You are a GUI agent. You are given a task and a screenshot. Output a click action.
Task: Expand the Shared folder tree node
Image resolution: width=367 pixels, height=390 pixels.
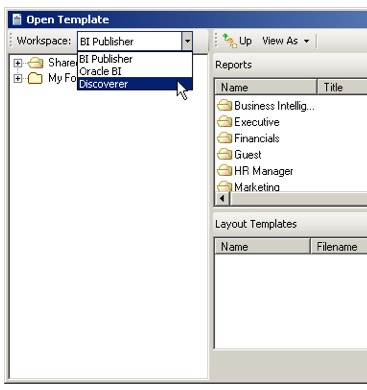18,63
